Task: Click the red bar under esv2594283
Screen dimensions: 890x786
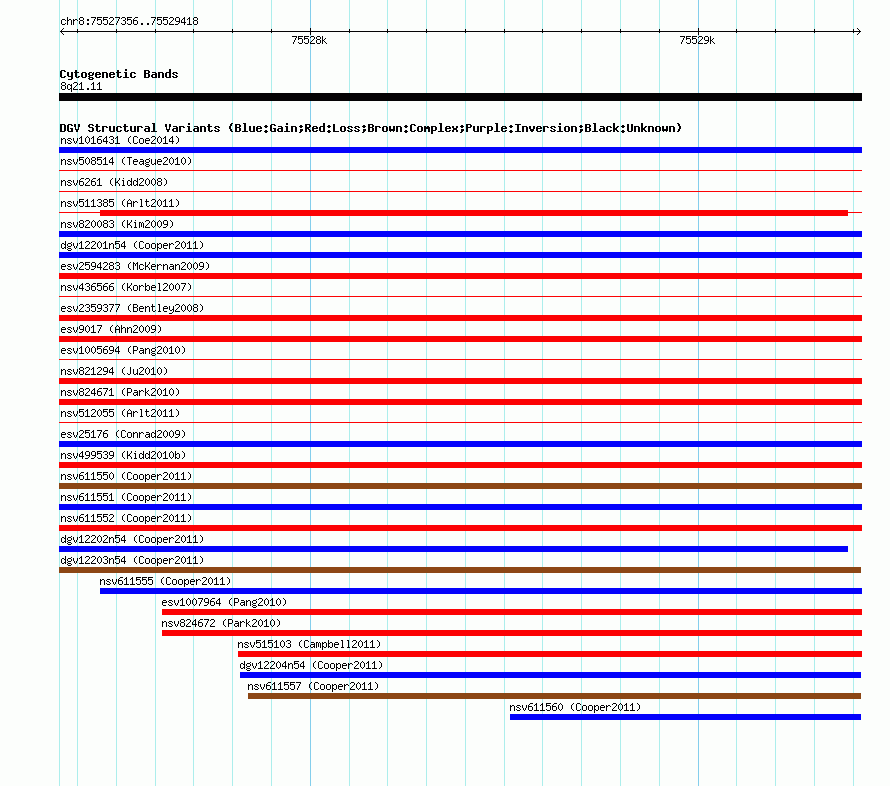Action: [460, 276]
